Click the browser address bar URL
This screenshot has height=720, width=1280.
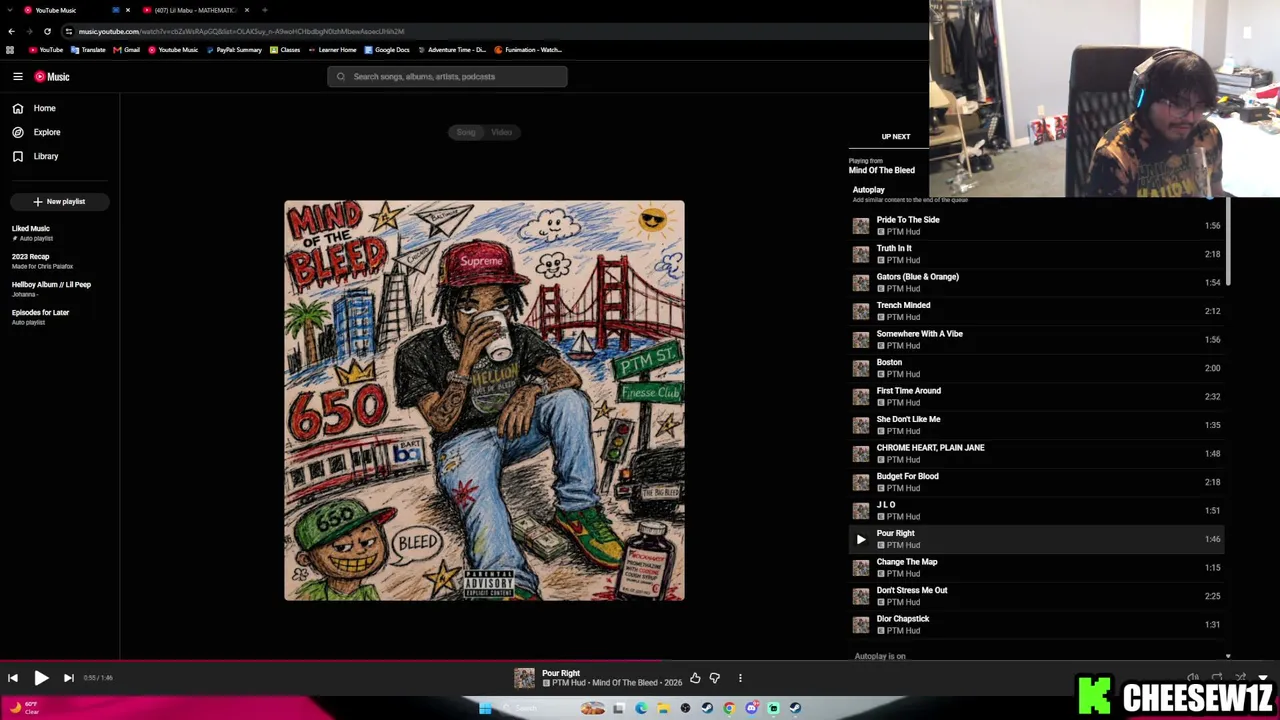(241, 31)
